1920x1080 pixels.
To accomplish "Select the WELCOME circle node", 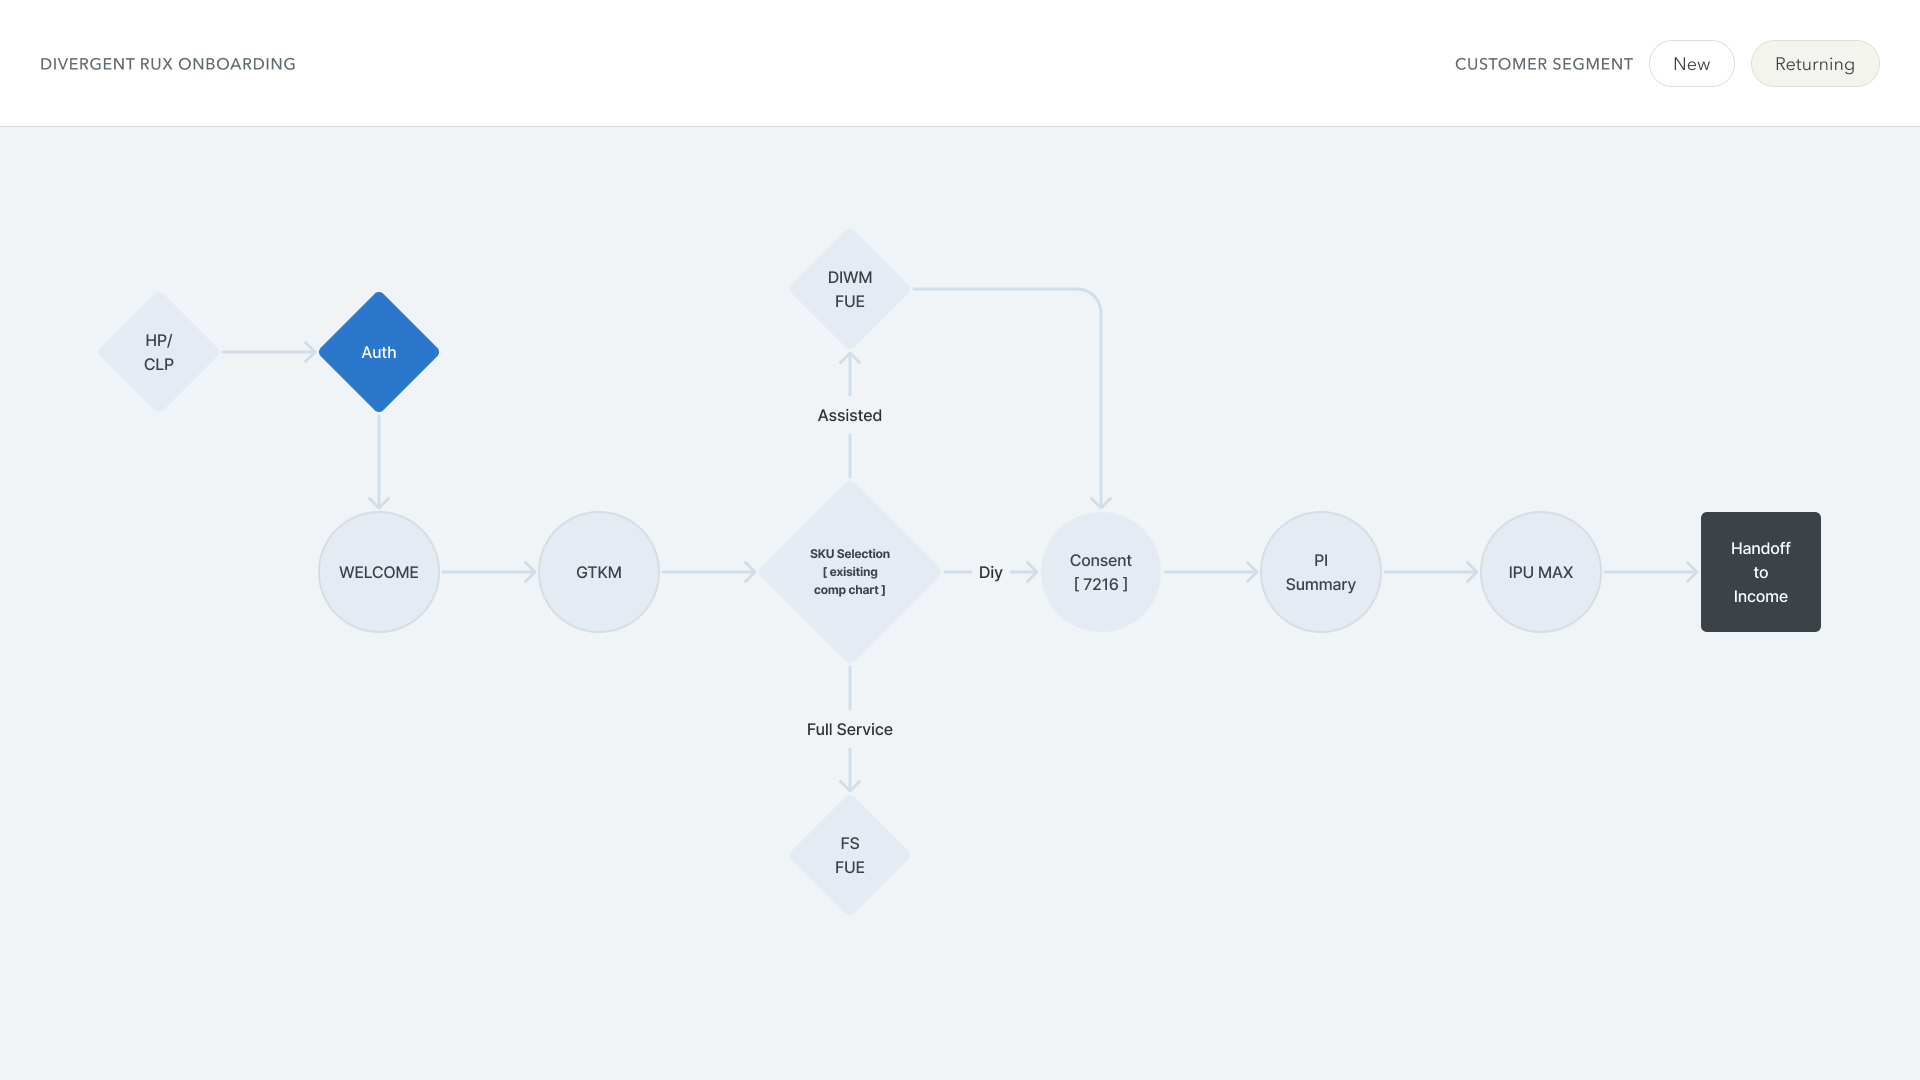I will pyautogui.click(x=378, y=572).
